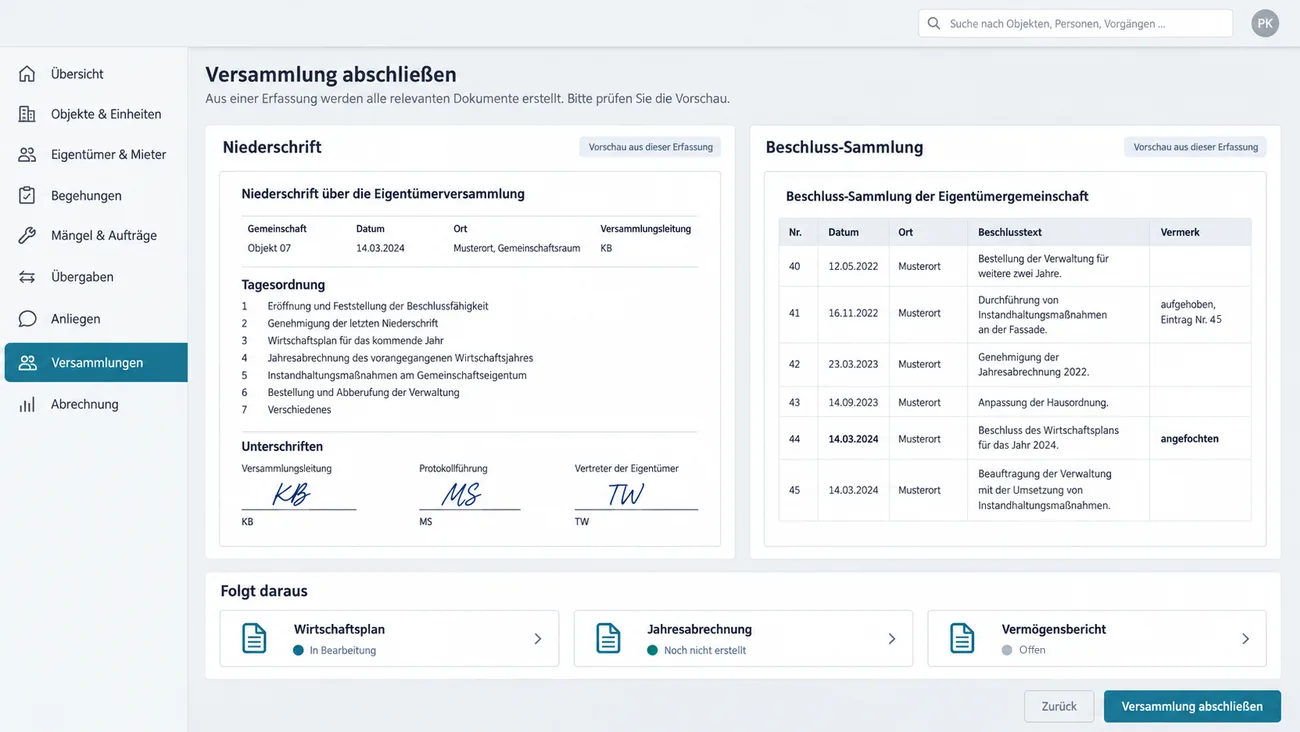Expand the Vermögensbericht card chevron

point(1246,638)
